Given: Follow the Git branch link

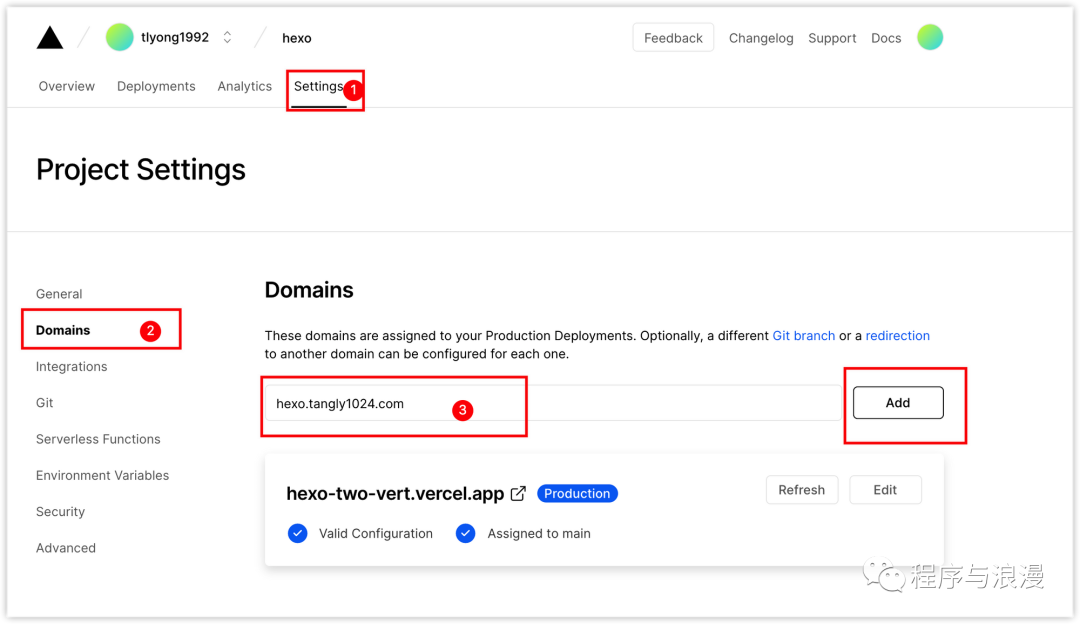Looking at the screenshot, I should pyautogui.click(x=804, y=335).
